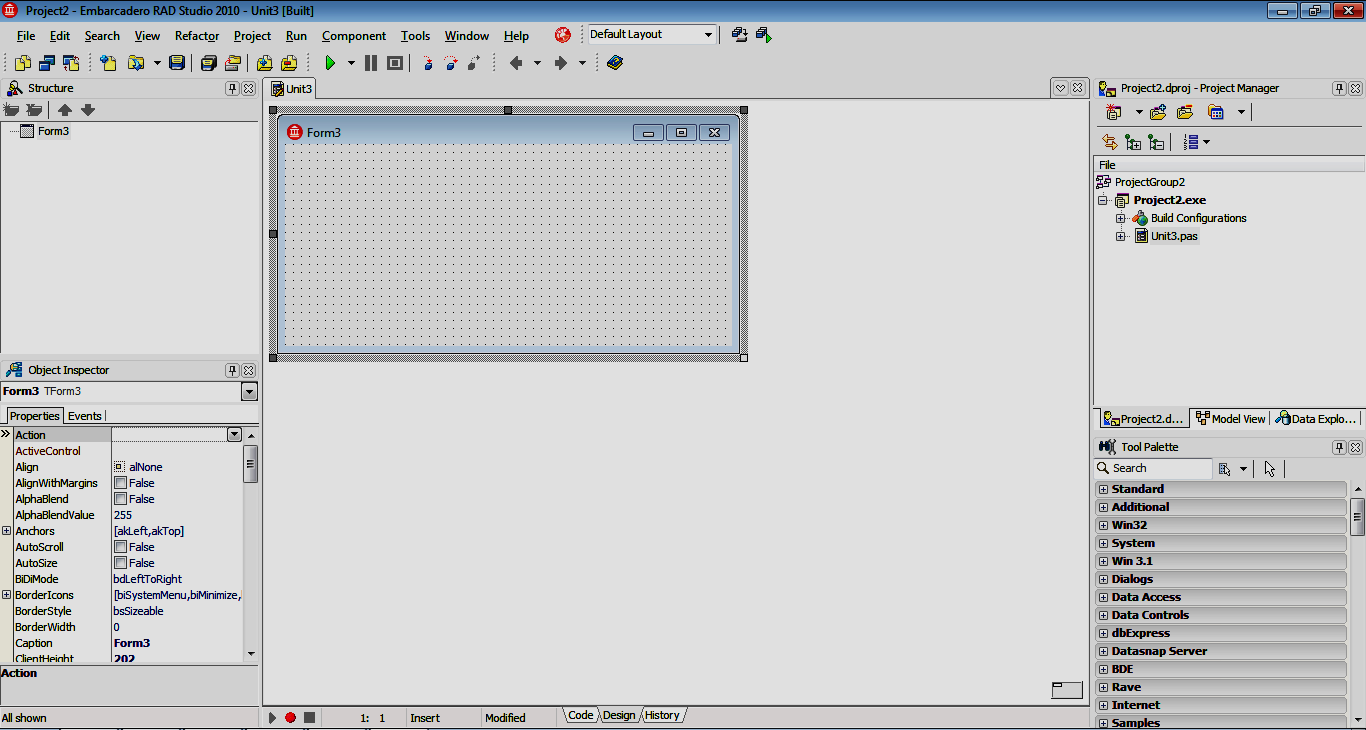Screen dimensions: 1366x730
Task: Open the Action property value dropdown
Action: [234, 435]
